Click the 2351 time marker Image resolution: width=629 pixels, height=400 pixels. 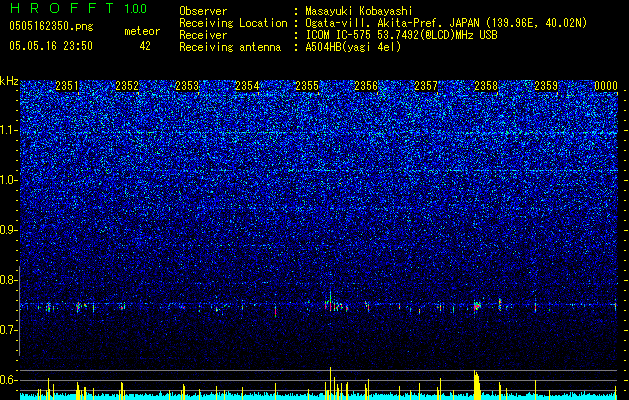[67, 86]
